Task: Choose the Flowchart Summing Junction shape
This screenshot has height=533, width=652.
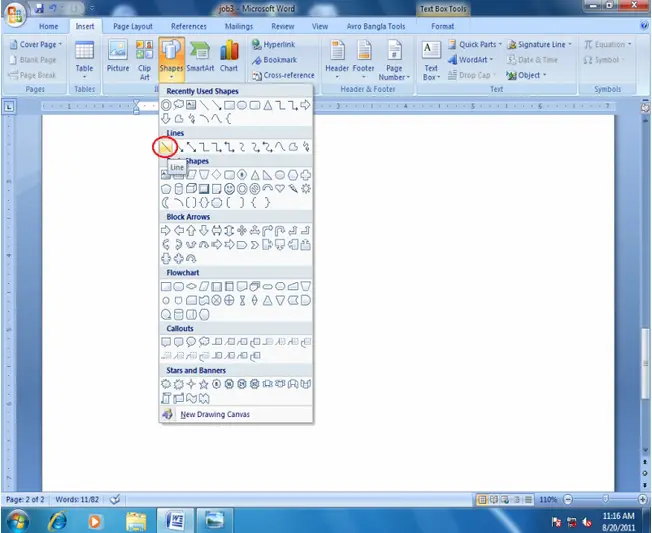Action: click(x=216, y=301)
